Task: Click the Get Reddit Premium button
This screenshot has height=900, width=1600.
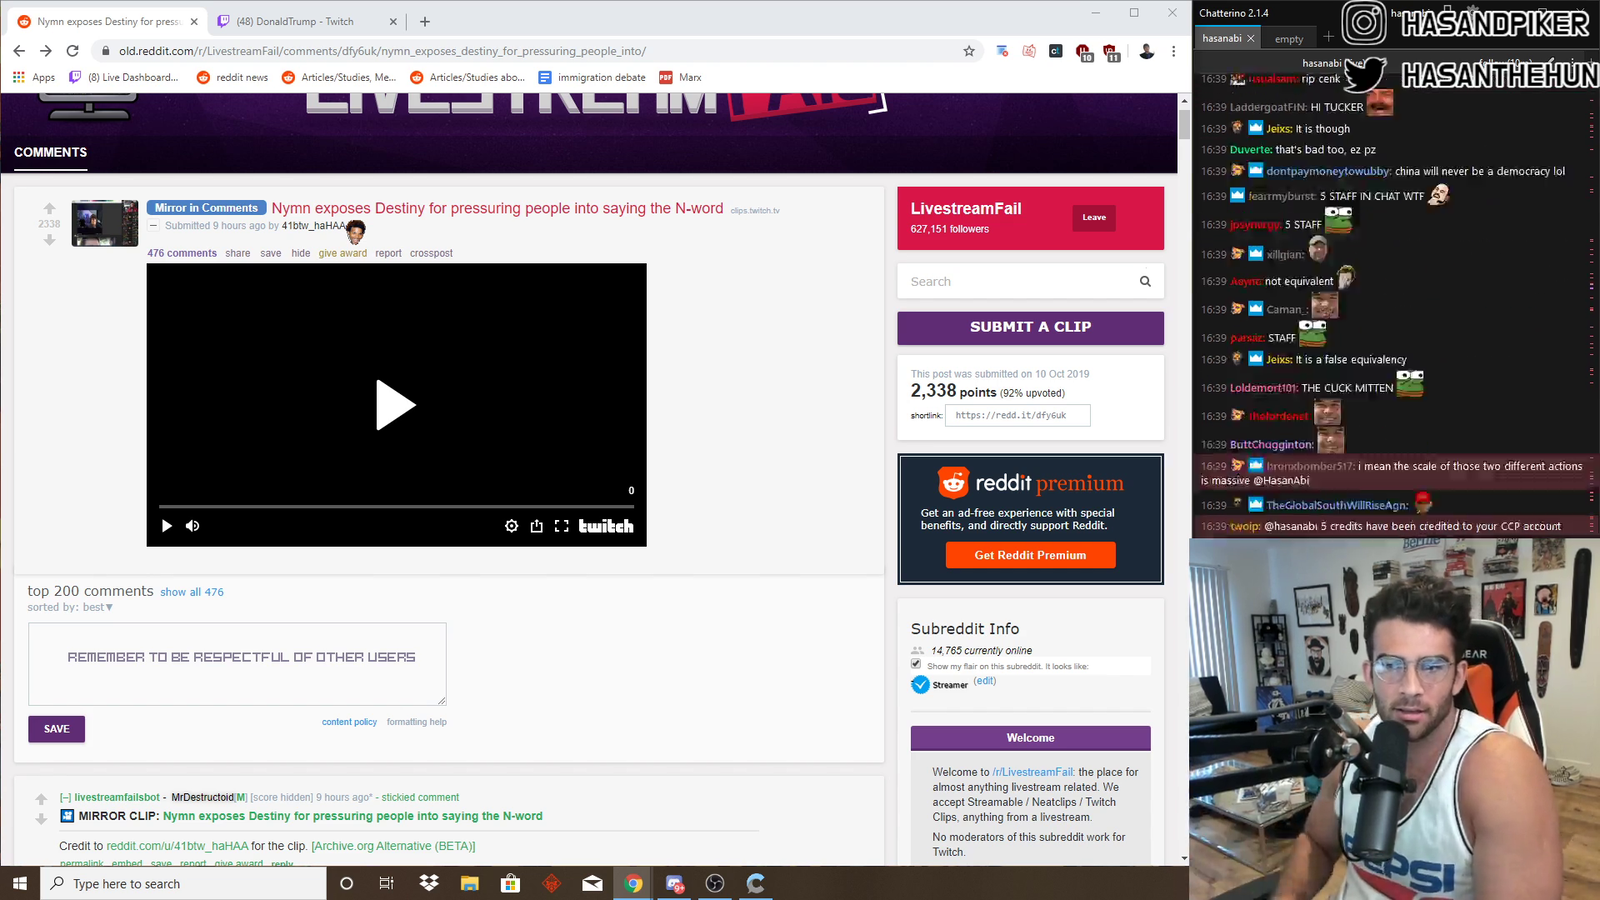Action: coord(1030,555)
